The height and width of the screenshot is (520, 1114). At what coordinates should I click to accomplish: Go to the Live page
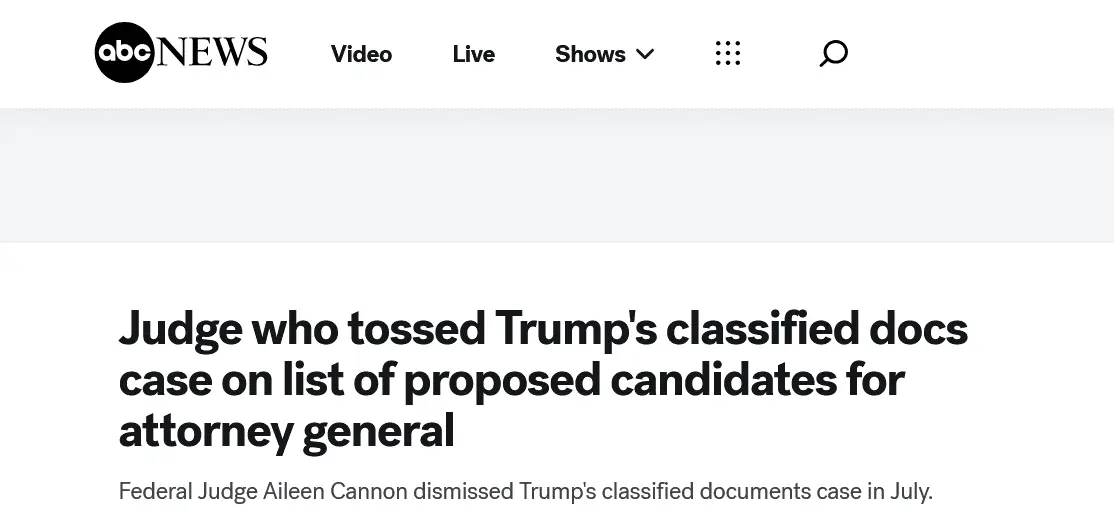[x=473, y=54]
